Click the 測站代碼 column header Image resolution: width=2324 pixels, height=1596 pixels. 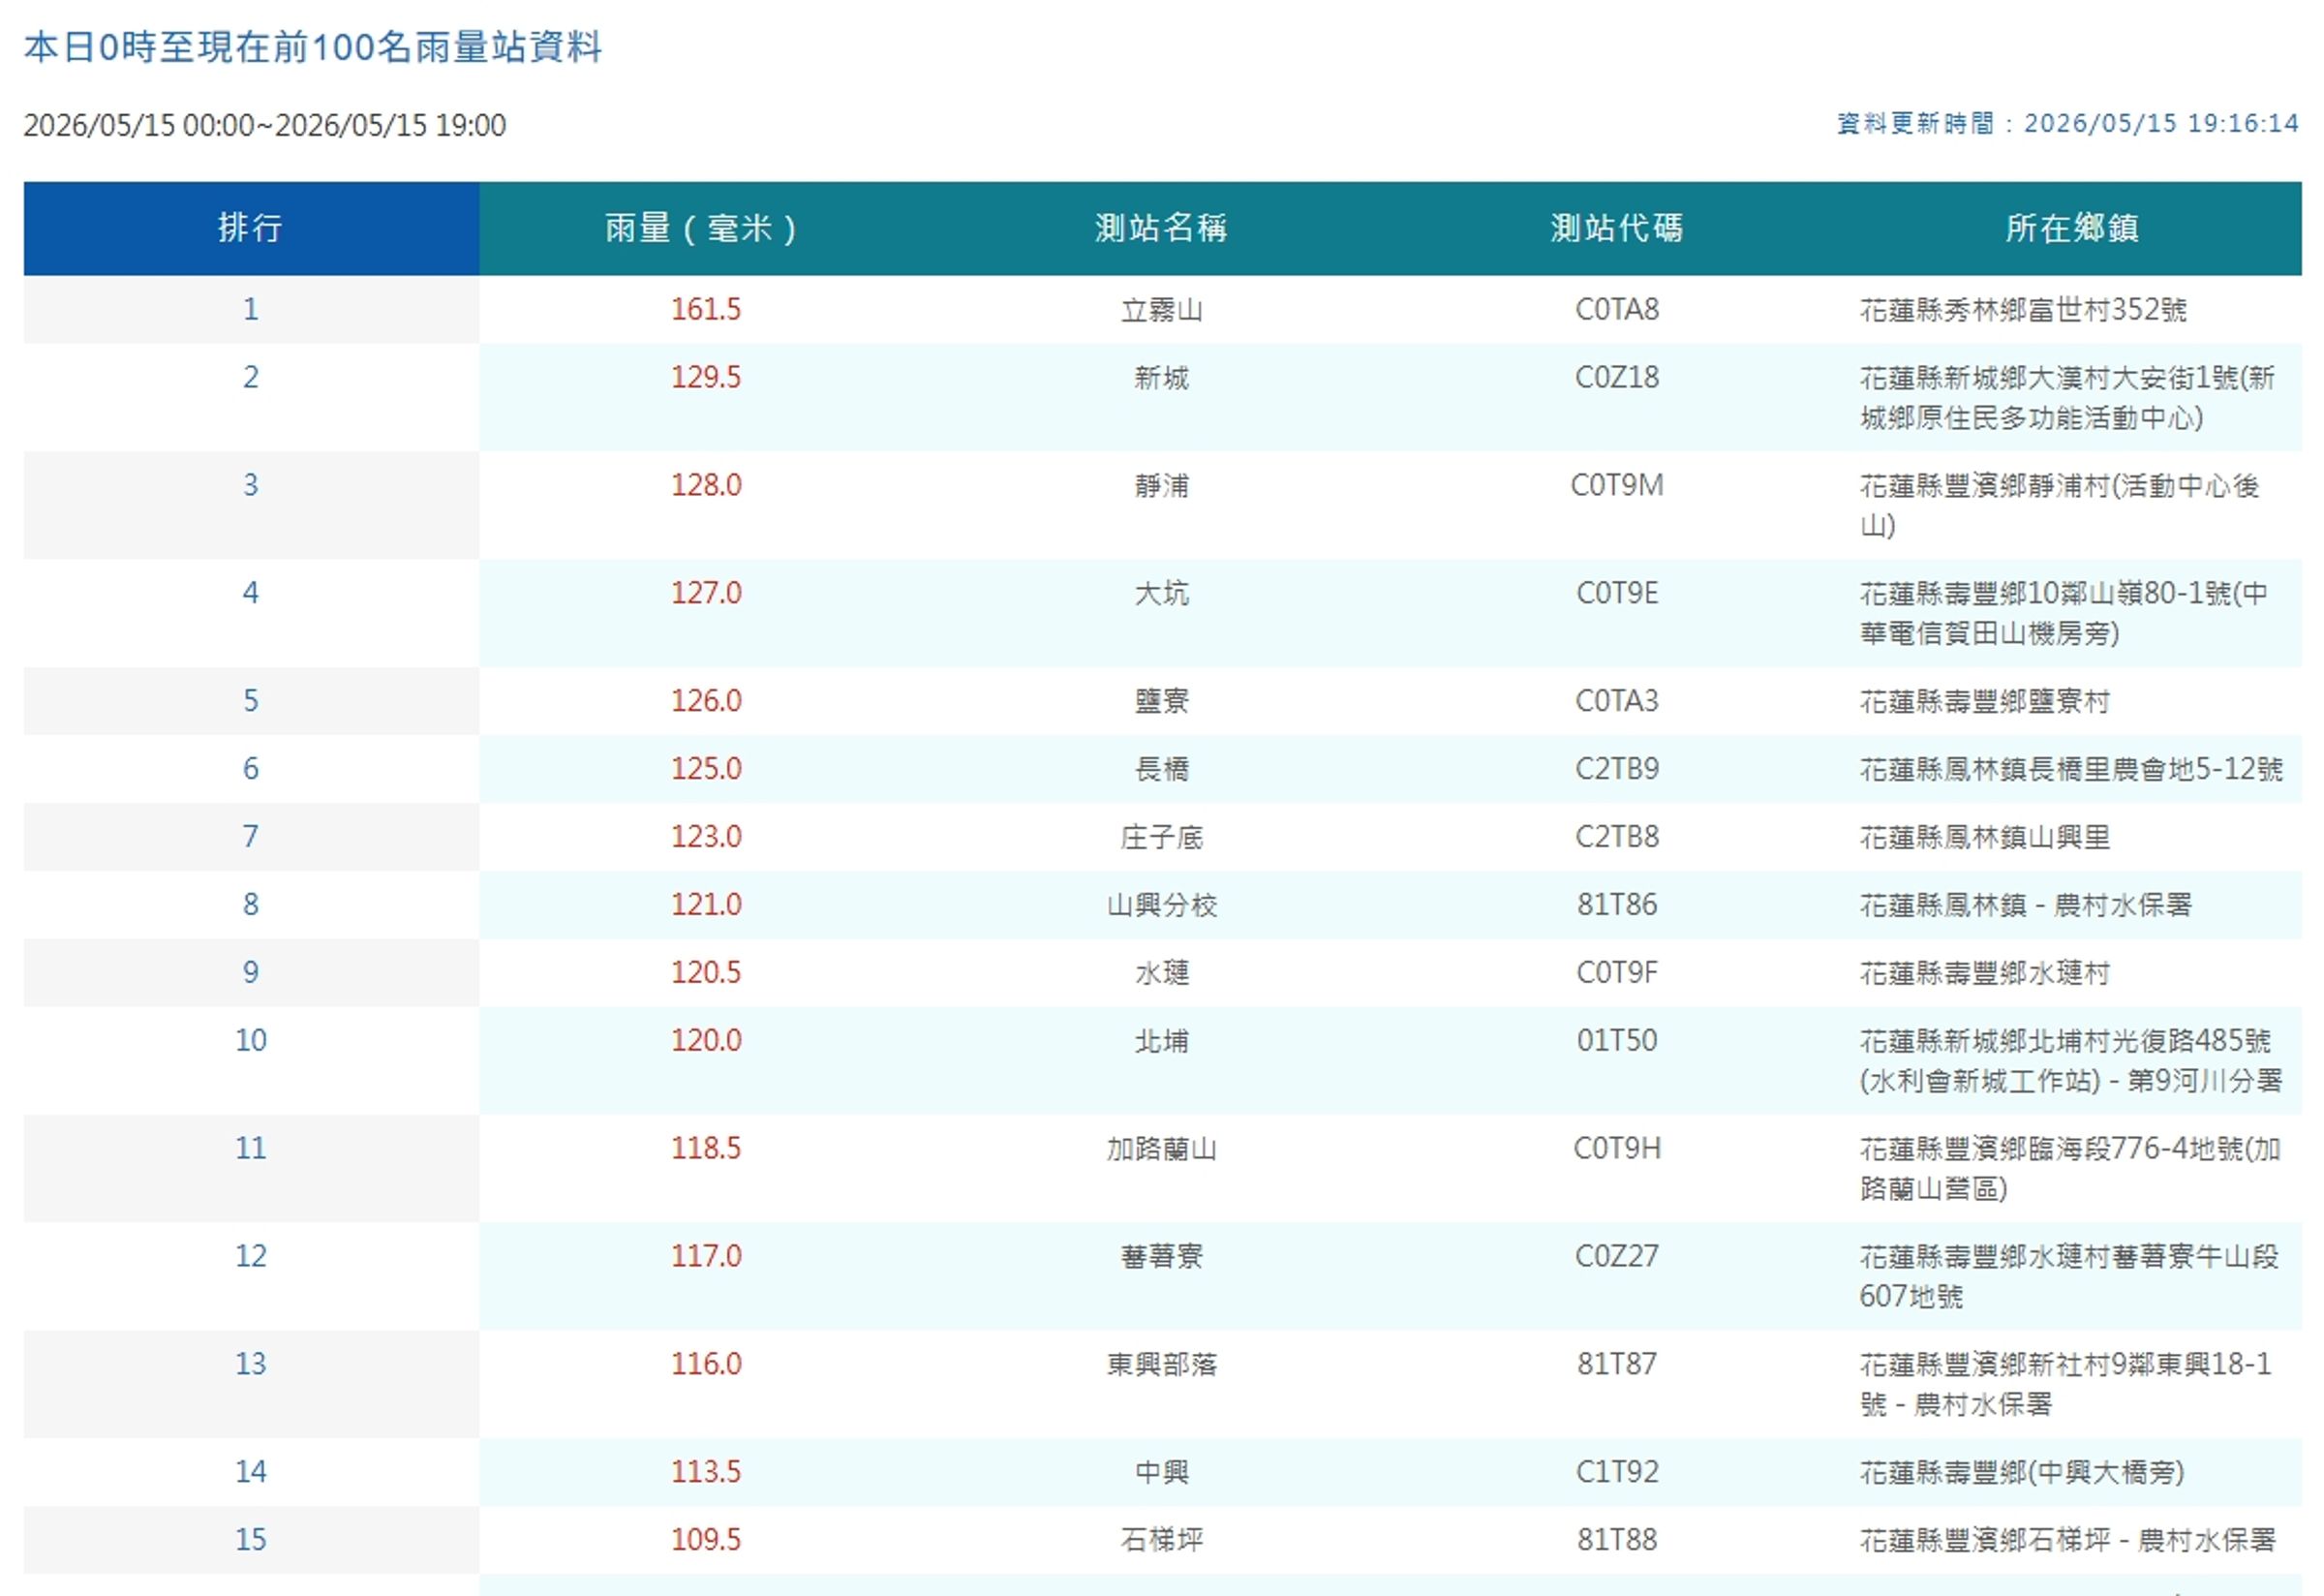click(x=1617, y=228)
